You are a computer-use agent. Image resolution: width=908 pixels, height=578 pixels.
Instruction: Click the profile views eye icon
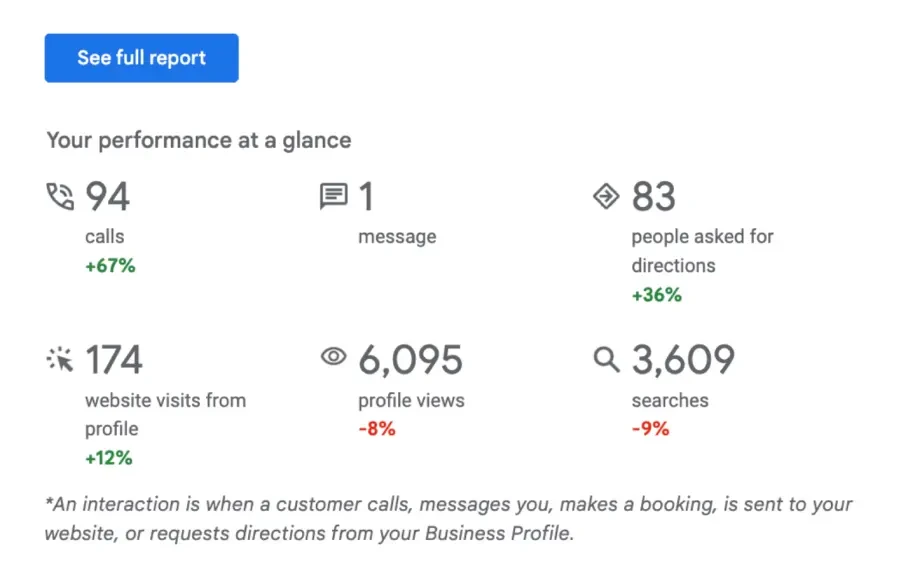[x=333, y=357]
